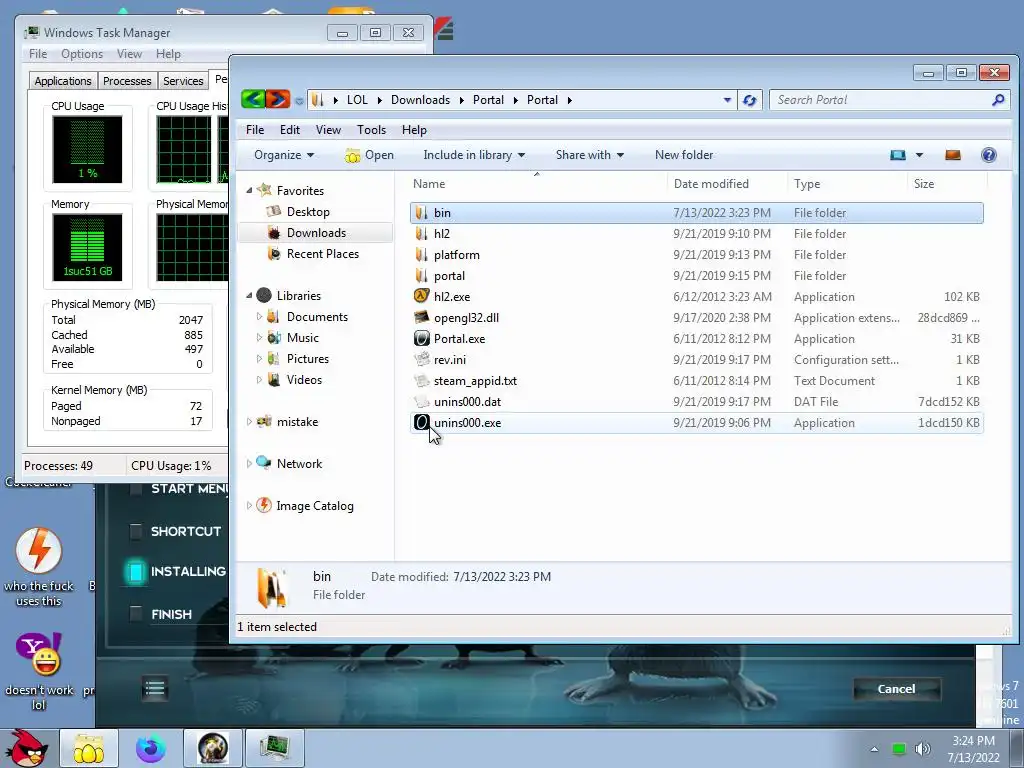Select the platform folder icon

coord(422,255)
